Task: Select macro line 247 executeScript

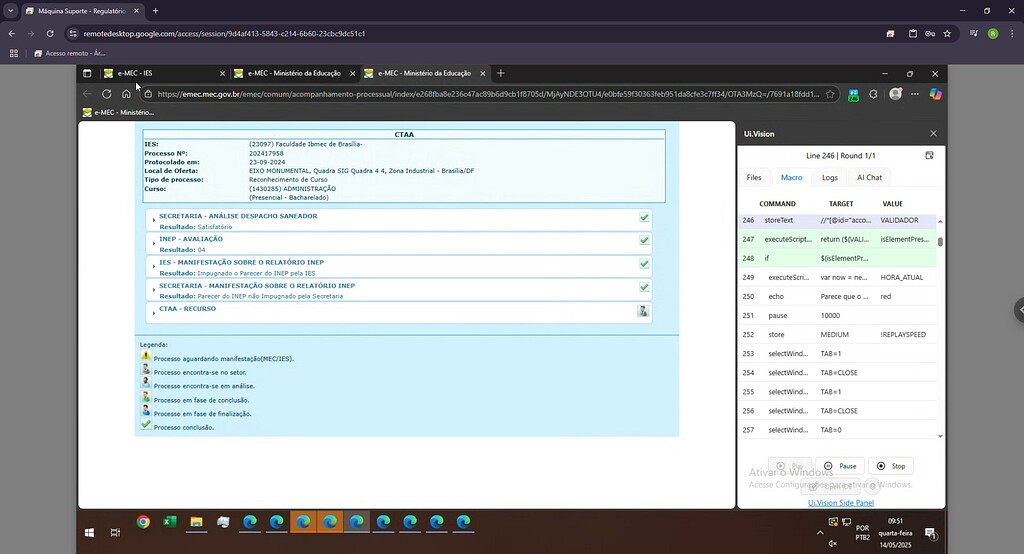Action: [x=838, y=240]
